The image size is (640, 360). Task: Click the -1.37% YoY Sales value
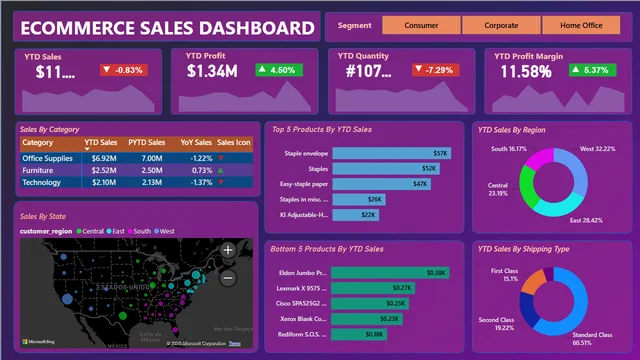point(201,182)
